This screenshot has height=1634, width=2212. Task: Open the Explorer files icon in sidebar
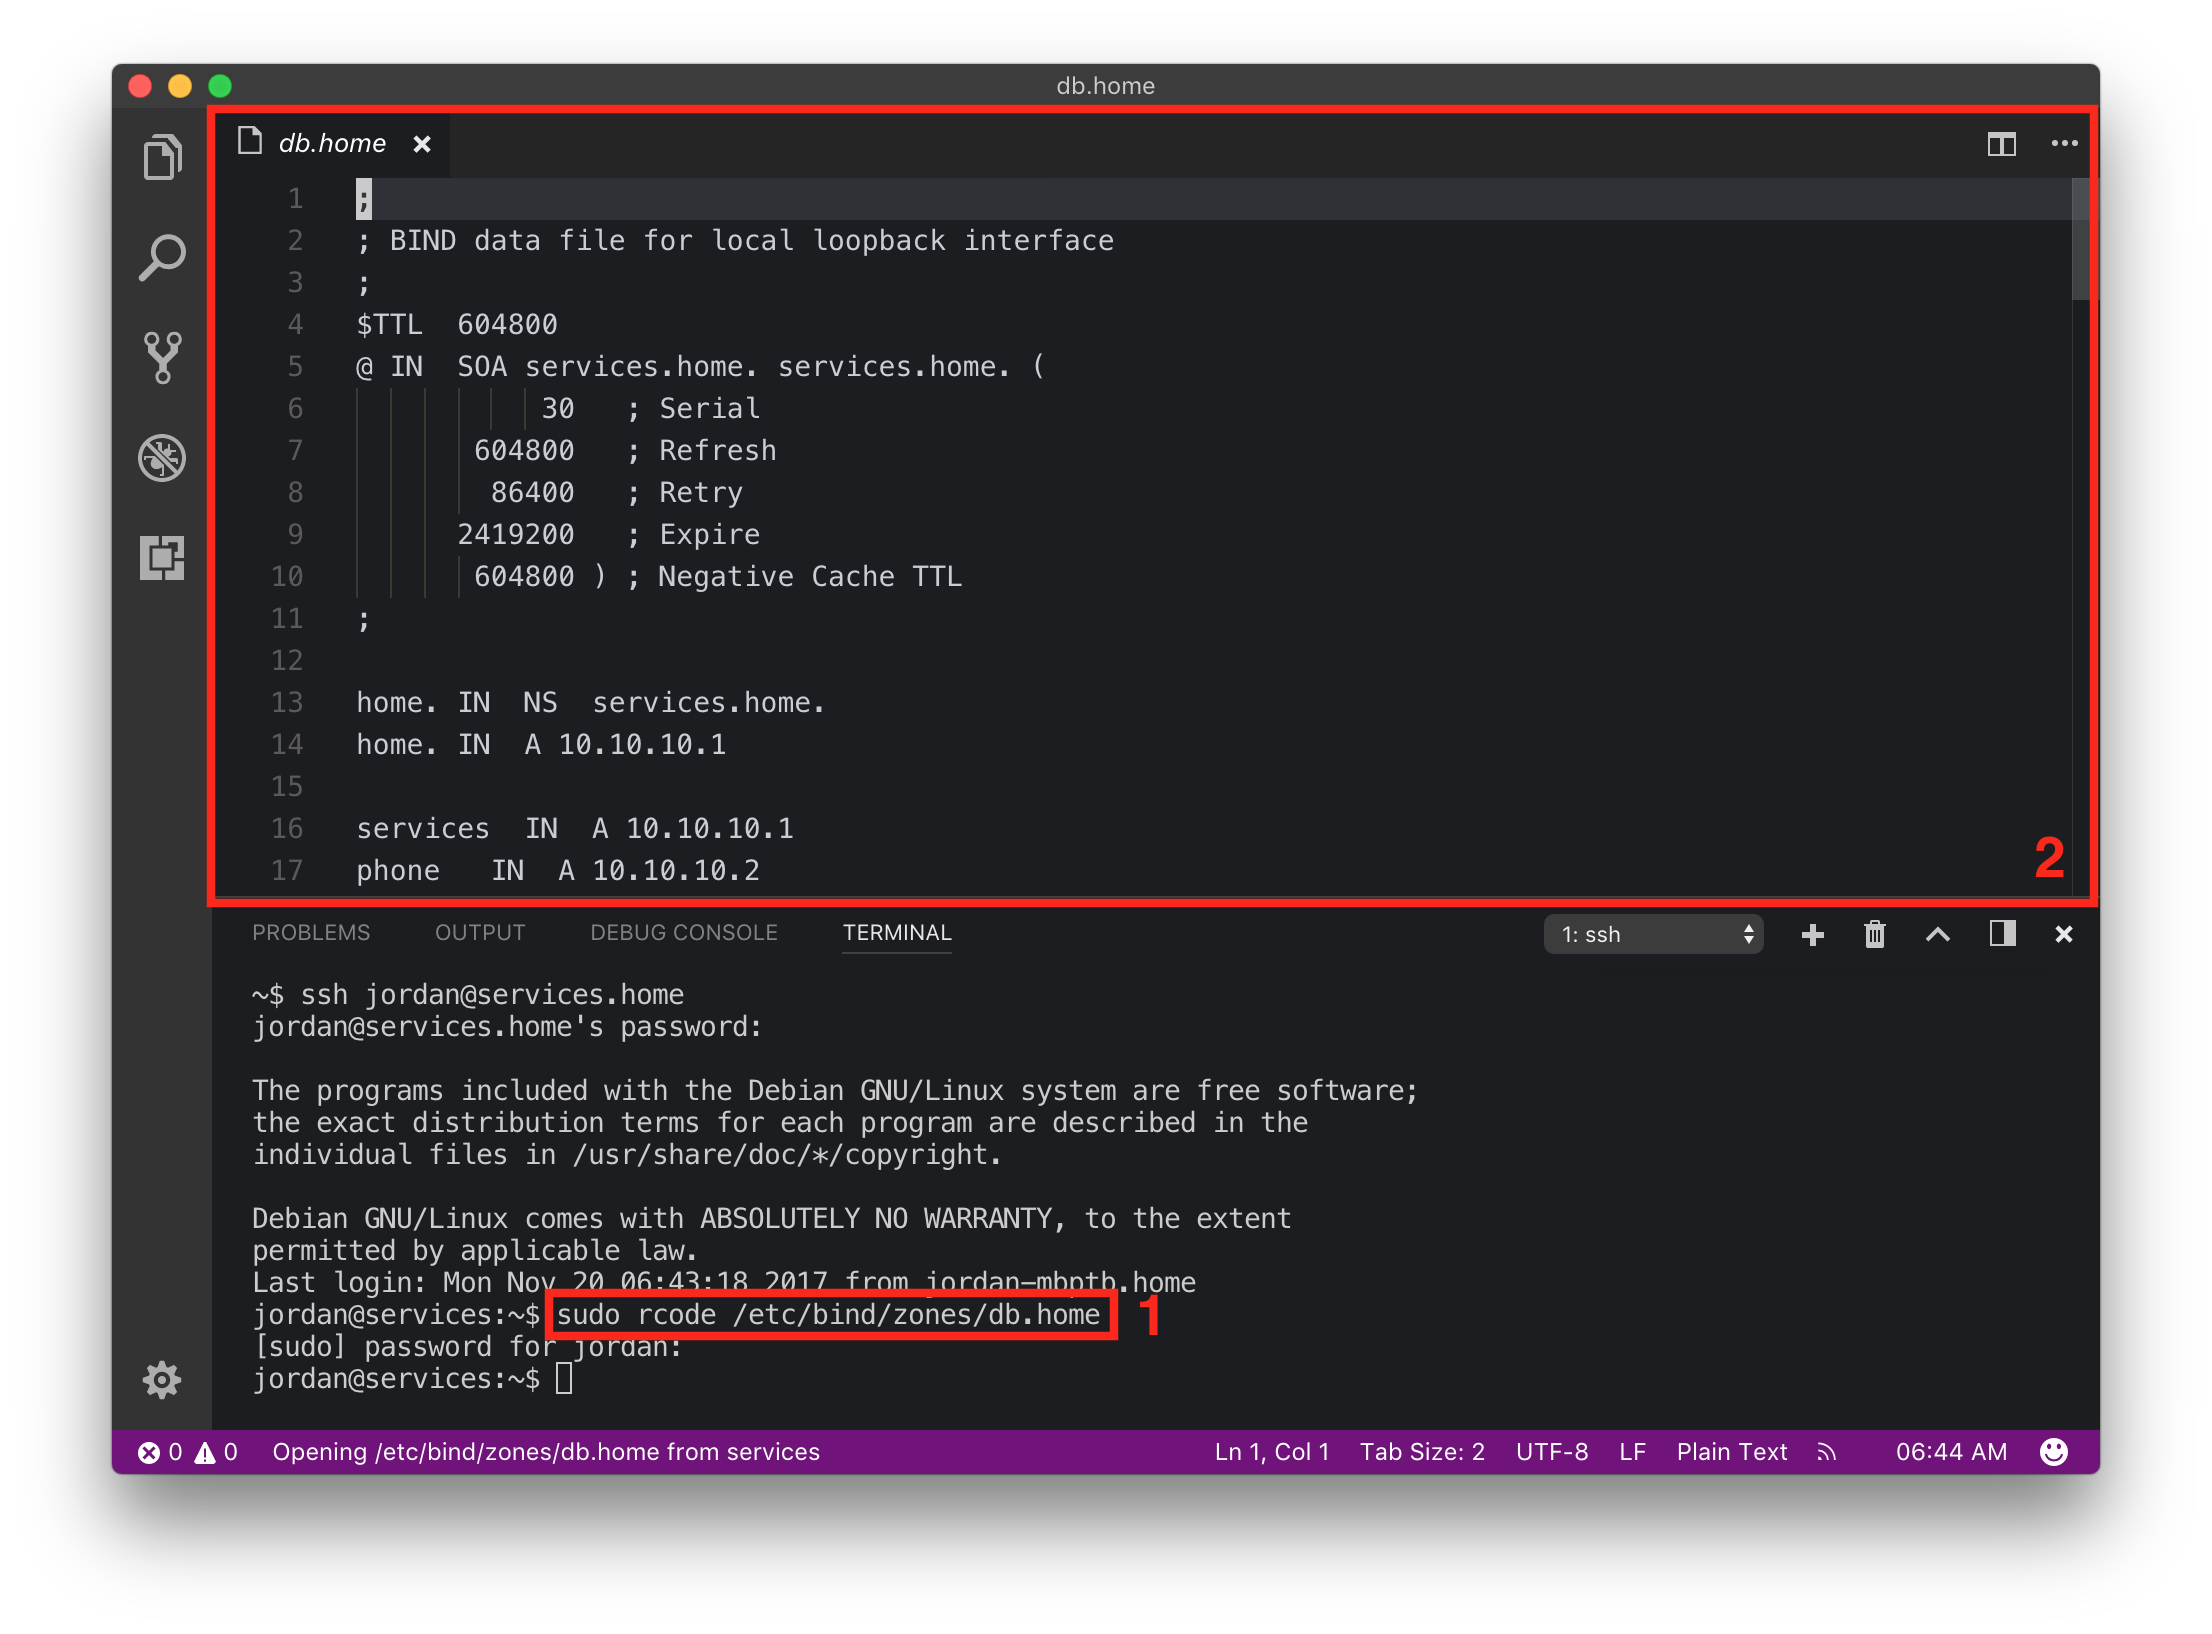[162, 157]
